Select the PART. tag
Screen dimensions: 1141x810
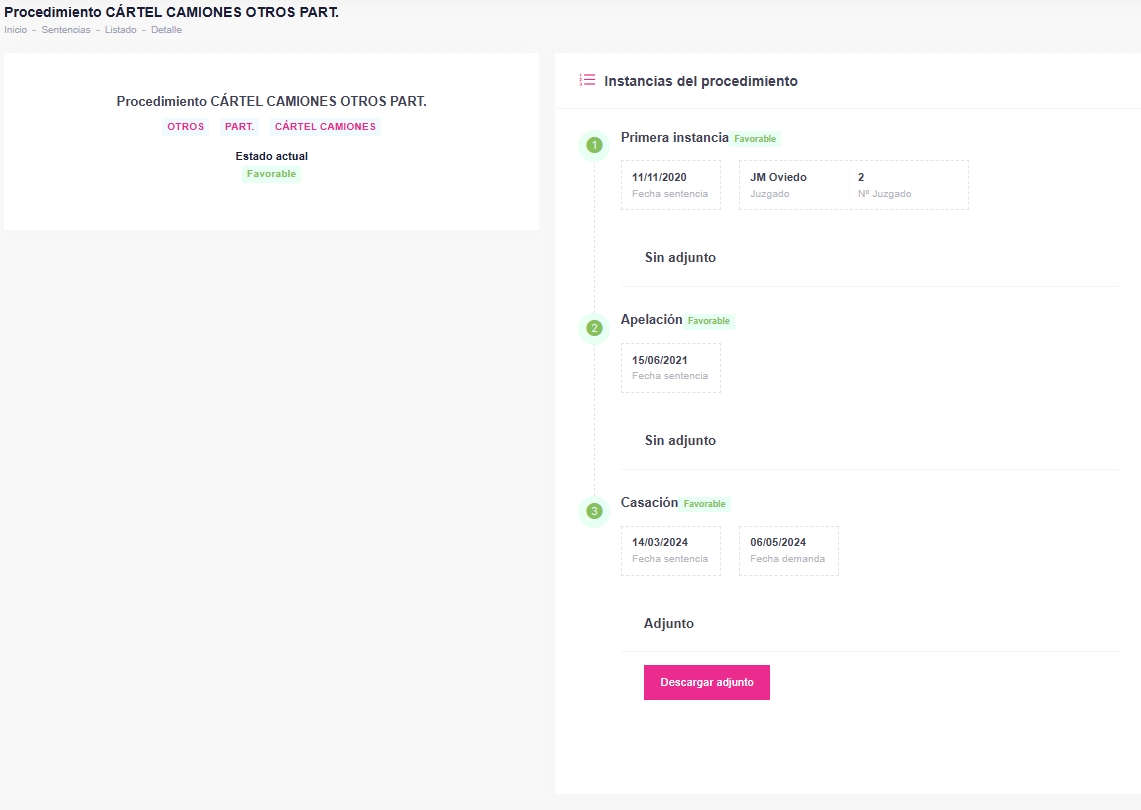tap(239, 127)
